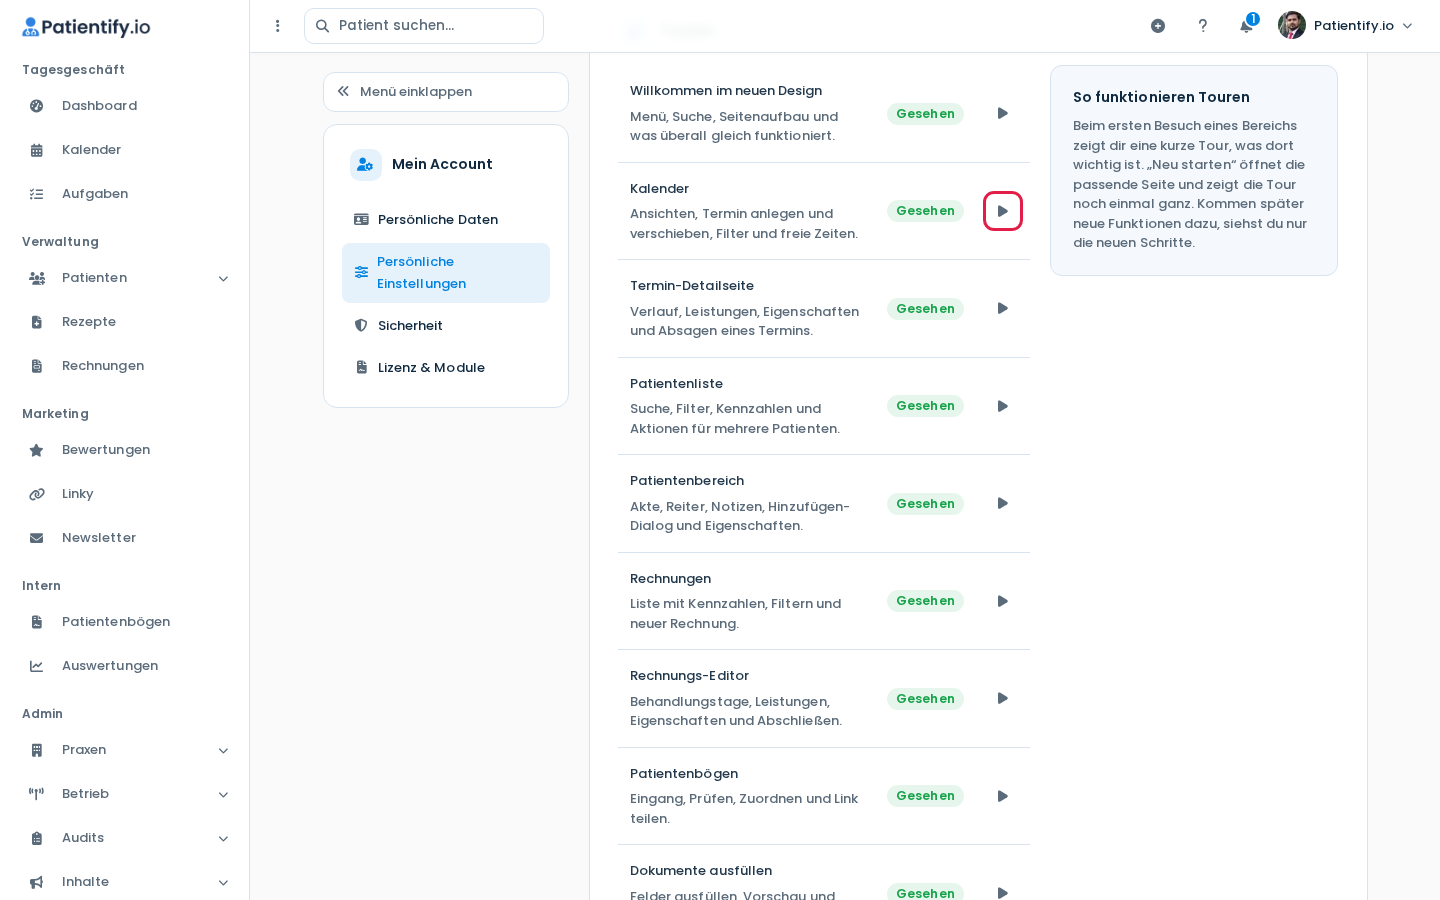The width and height of the screenshot is (1440, 900).
Task: Open the notifications bell
Action: [x=1247, y=26]
